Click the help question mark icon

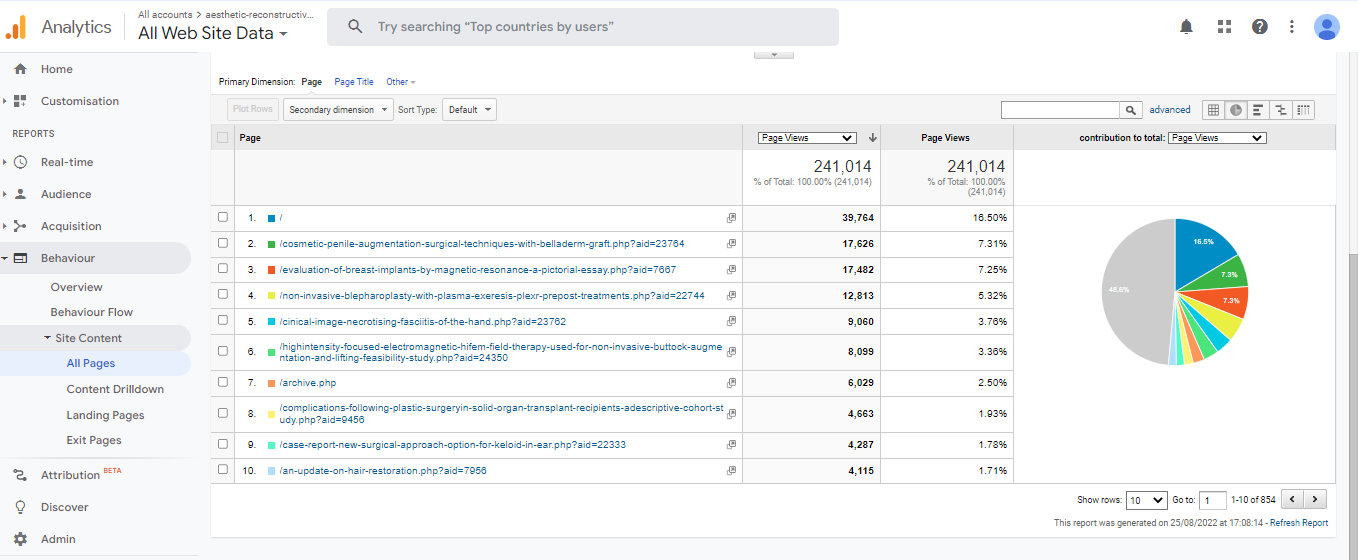click(x=1259, y=27)
